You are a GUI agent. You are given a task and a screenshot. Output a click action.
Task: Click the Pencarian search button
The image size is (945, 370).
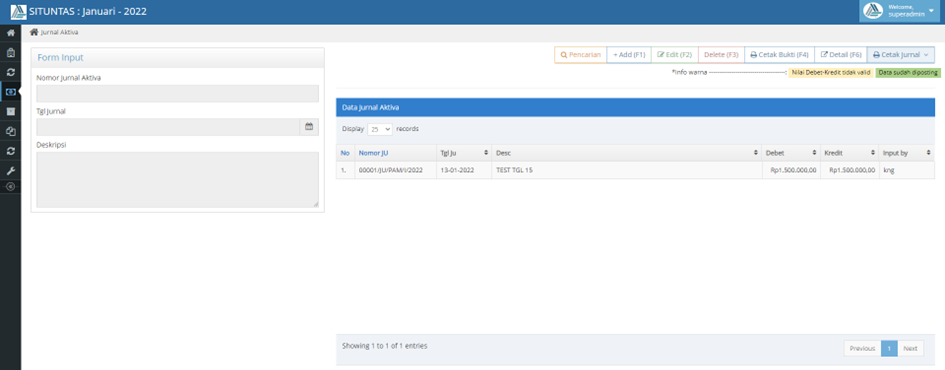[580, 55]
